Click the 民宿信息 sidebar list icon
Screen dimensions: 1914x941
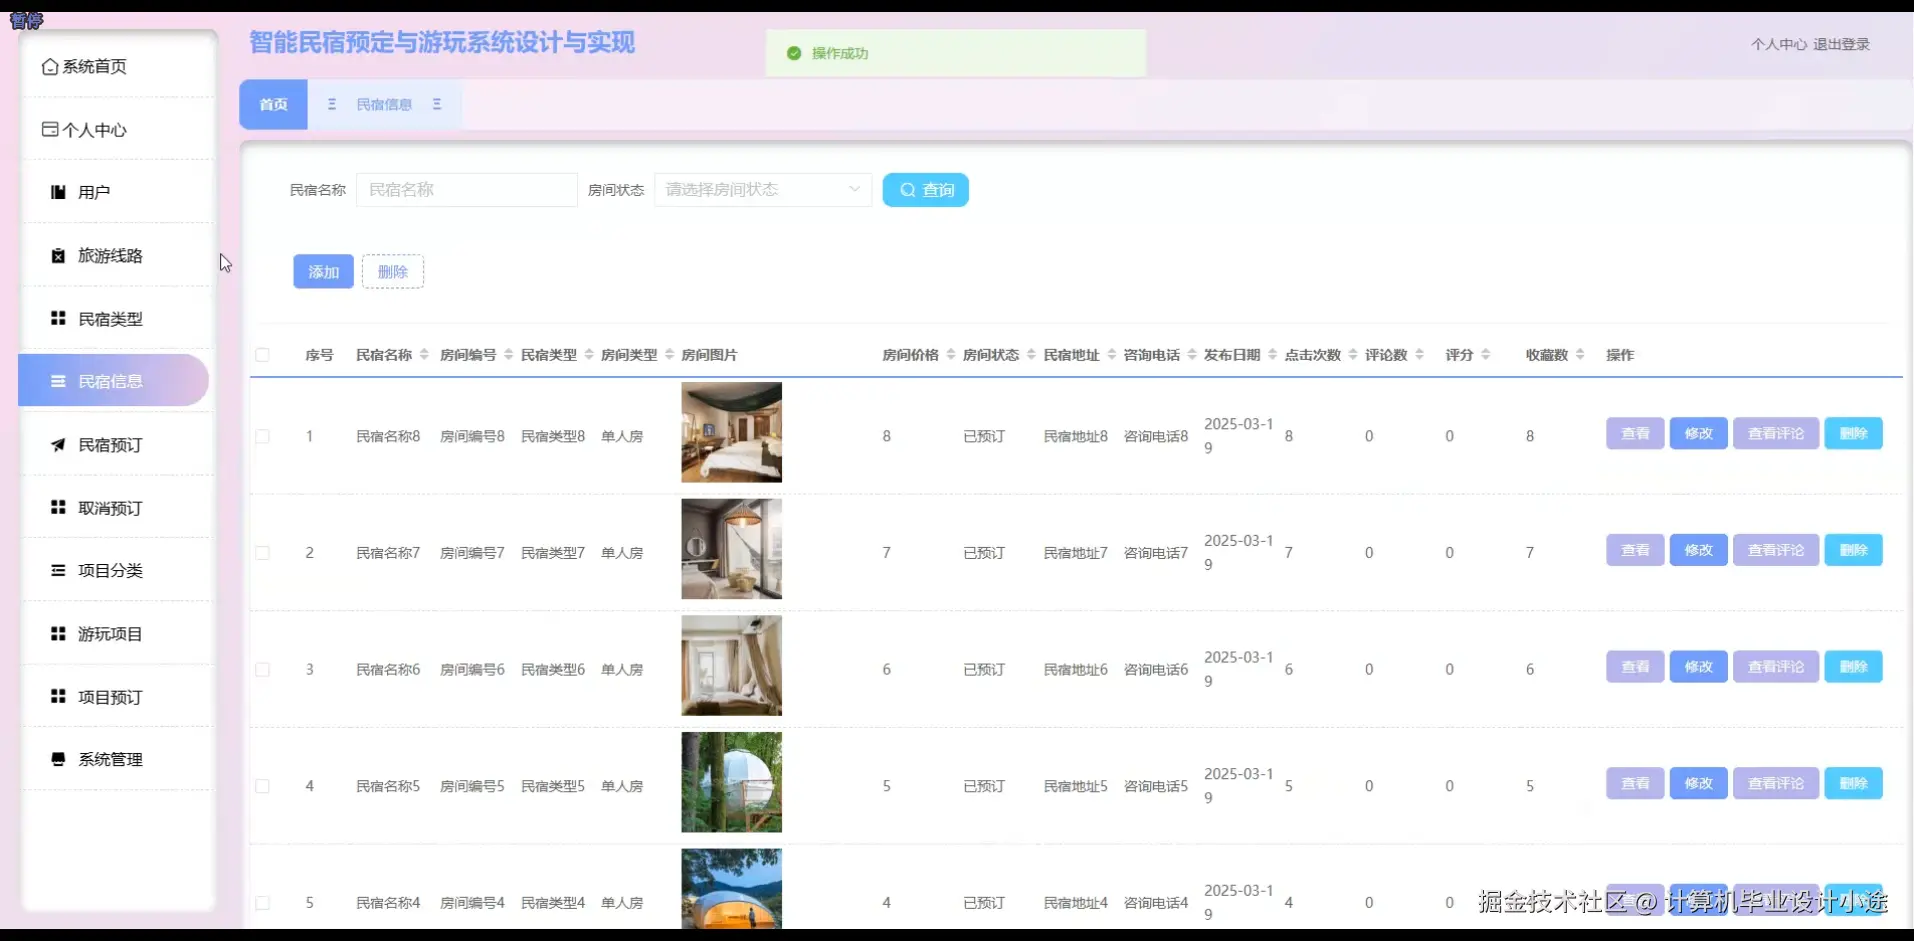(x=58, y=381)
